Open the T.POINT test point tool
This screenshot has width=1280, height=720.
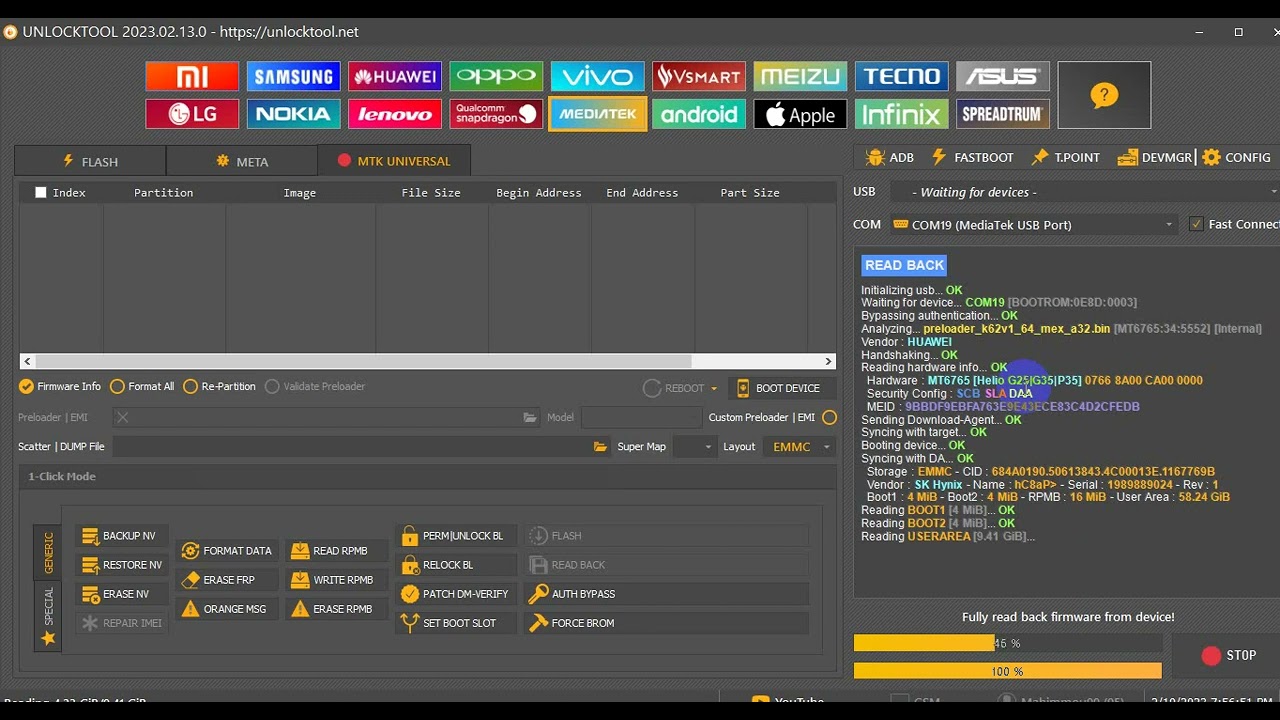pyautogui.click(x=1066, y=157)
